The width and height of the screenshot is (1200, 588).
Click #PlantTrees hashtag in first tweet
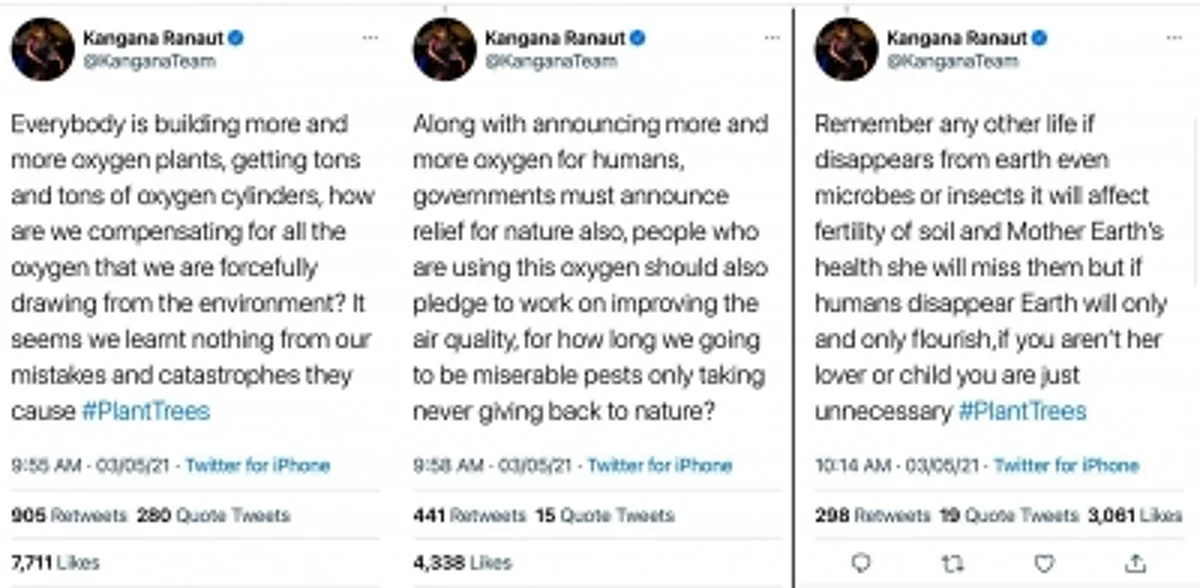(145, 411)
